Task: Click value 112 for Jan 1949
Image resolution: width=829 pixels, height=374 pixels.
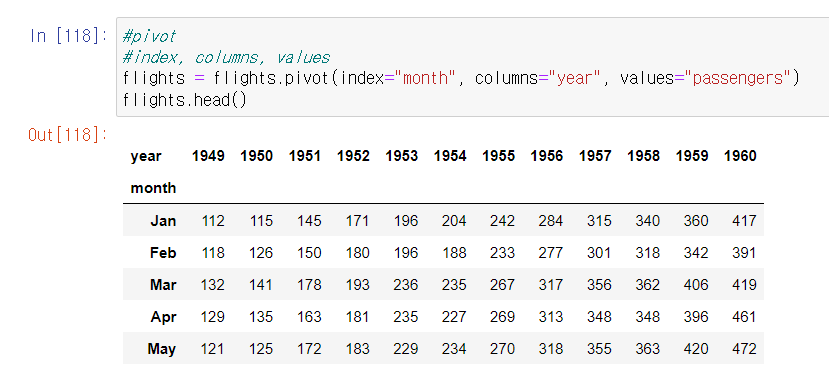Action: pyautogui.click(x=213, y=221)
